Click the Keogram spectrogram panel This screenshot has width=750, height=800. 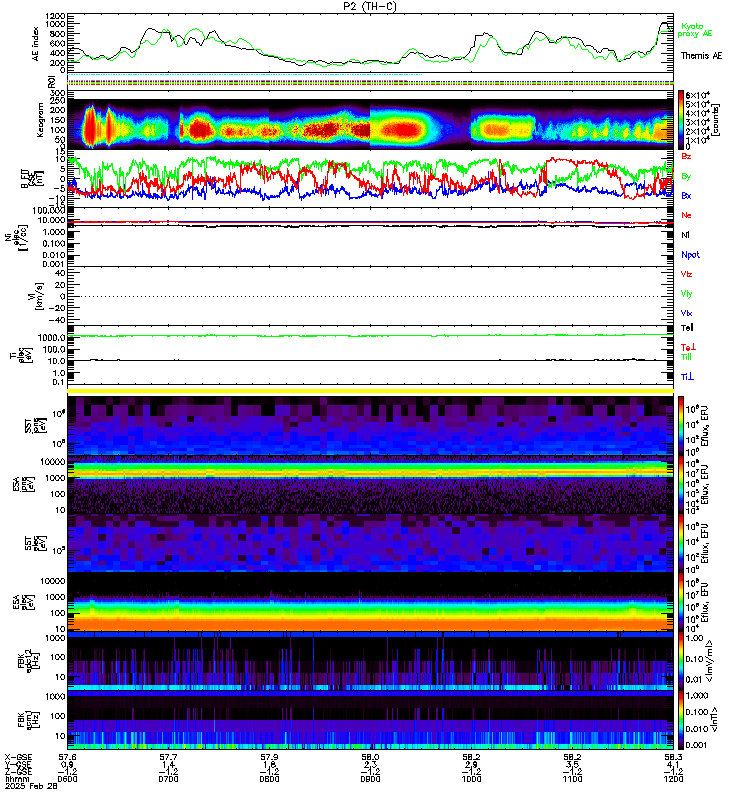pos(370,120)
